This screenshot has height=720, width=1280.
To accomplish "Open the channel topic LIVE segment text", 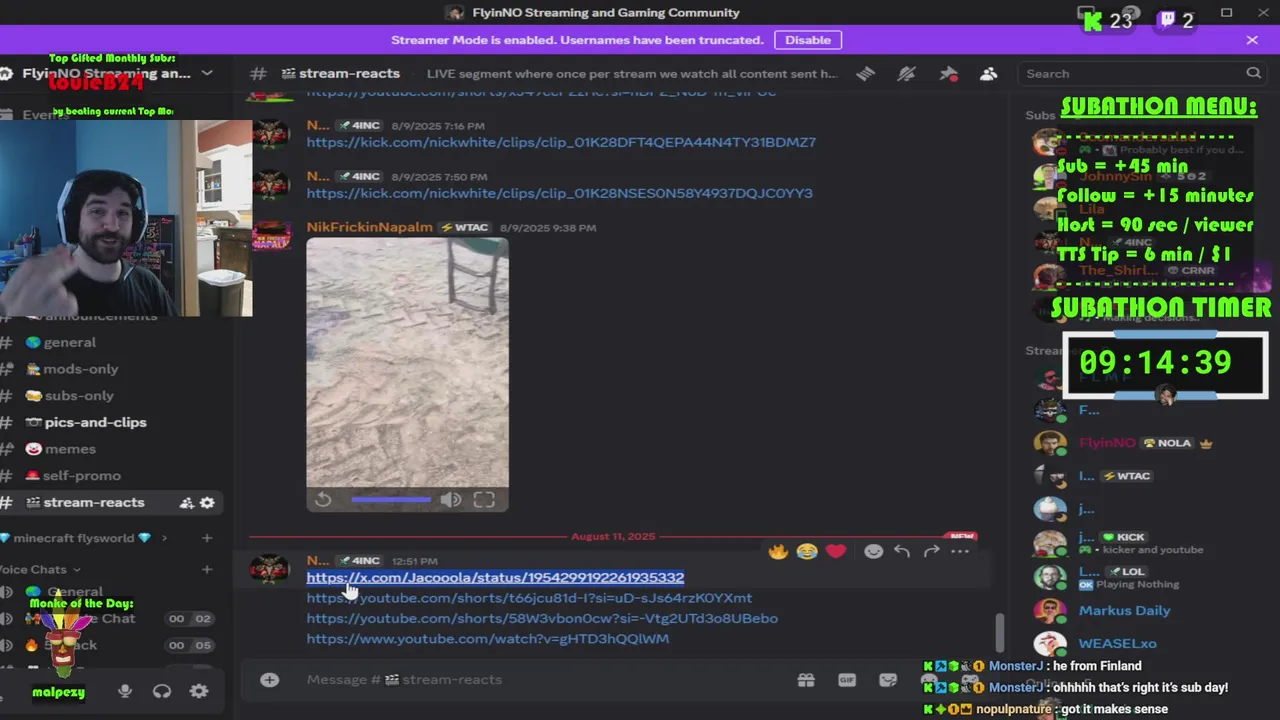I will (x=632, y=73).
